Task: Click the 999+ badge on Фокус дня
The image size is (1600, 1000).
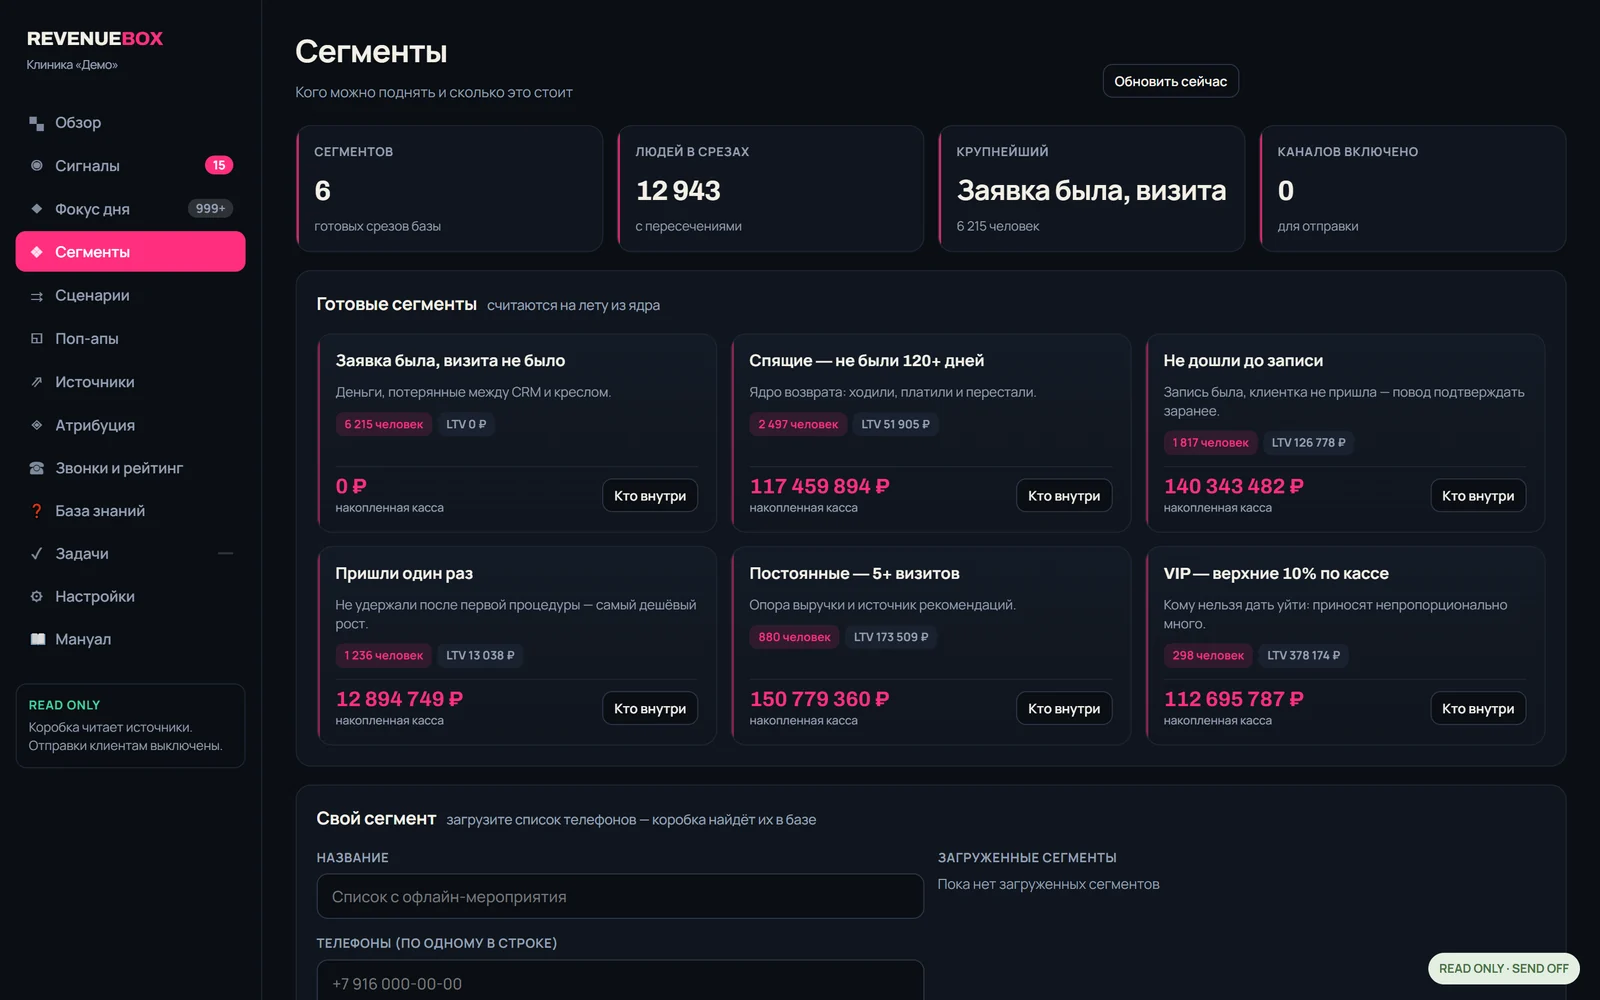Action: (x=211, y=208)
